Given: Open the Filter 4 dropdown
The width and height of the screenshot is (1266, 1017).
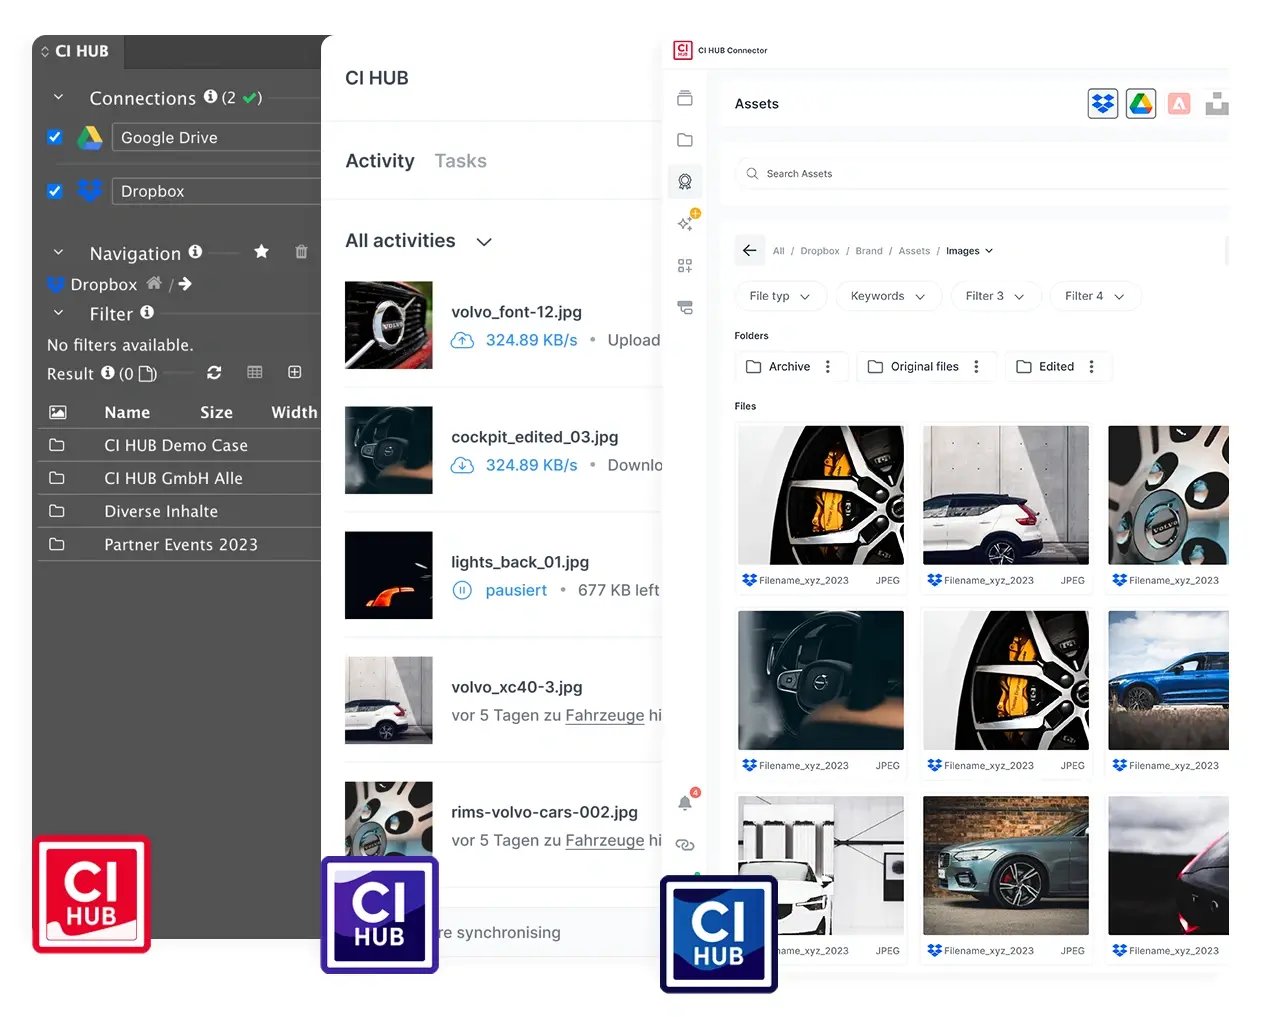Looking at the screenshot, I should [1095, 296].
